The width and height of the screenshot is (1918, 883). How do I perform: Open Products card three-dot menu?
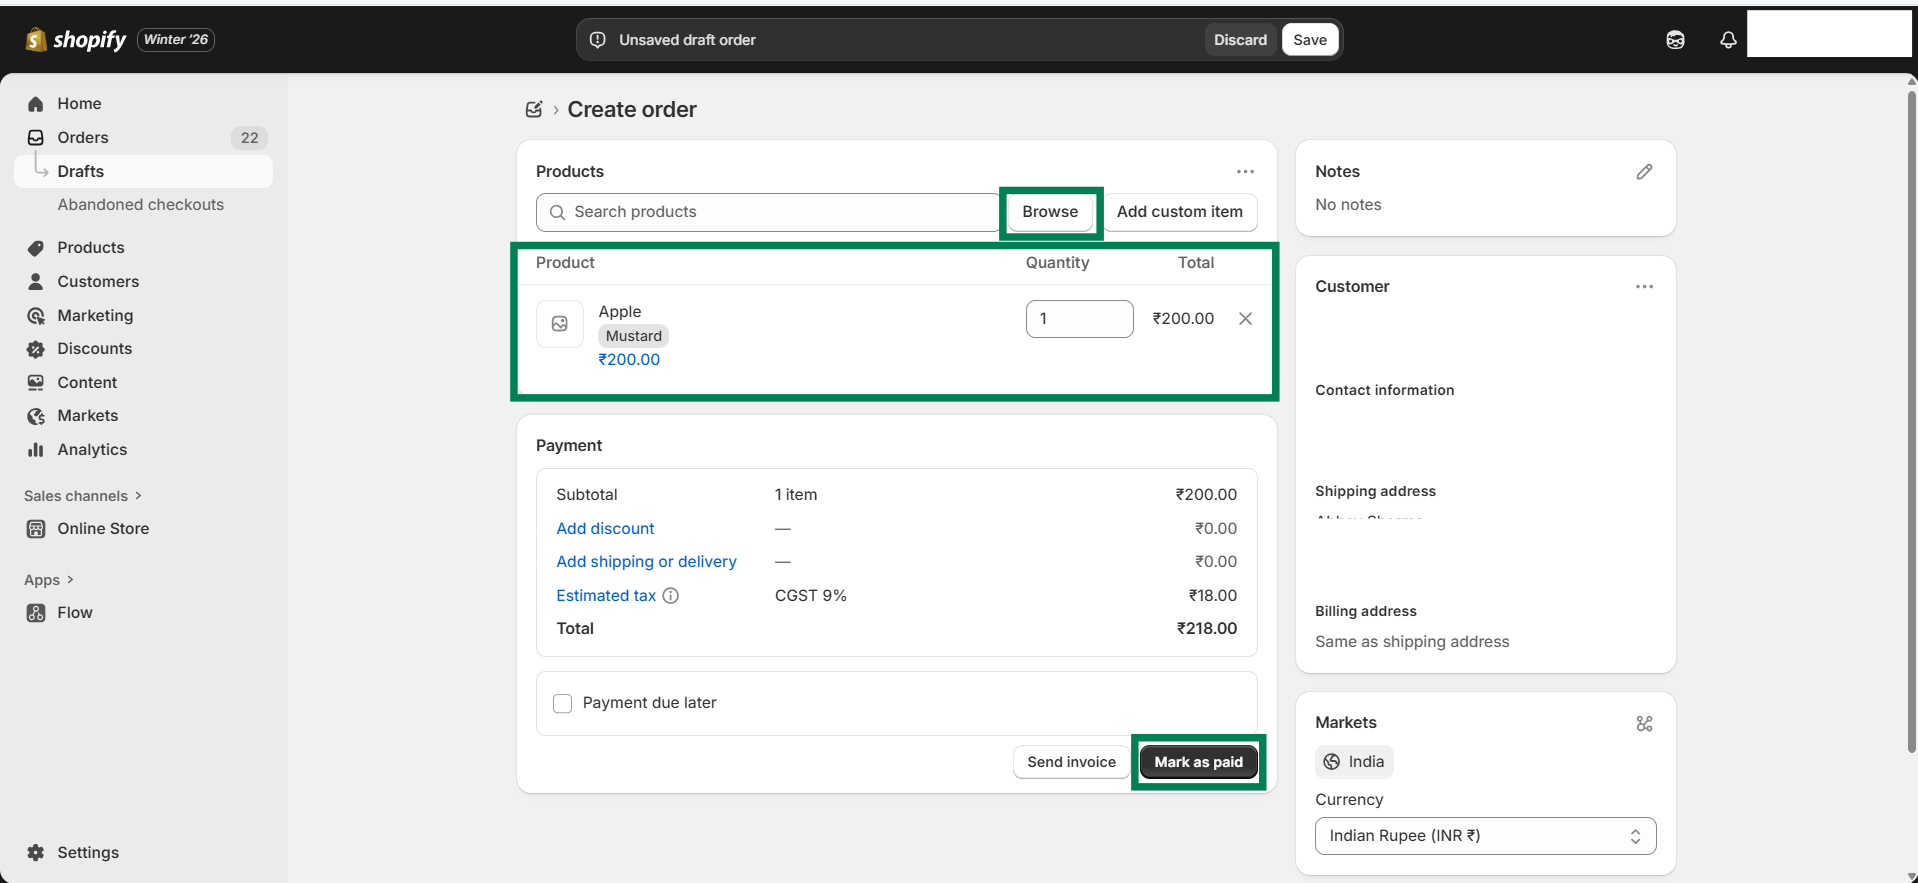1244,172
